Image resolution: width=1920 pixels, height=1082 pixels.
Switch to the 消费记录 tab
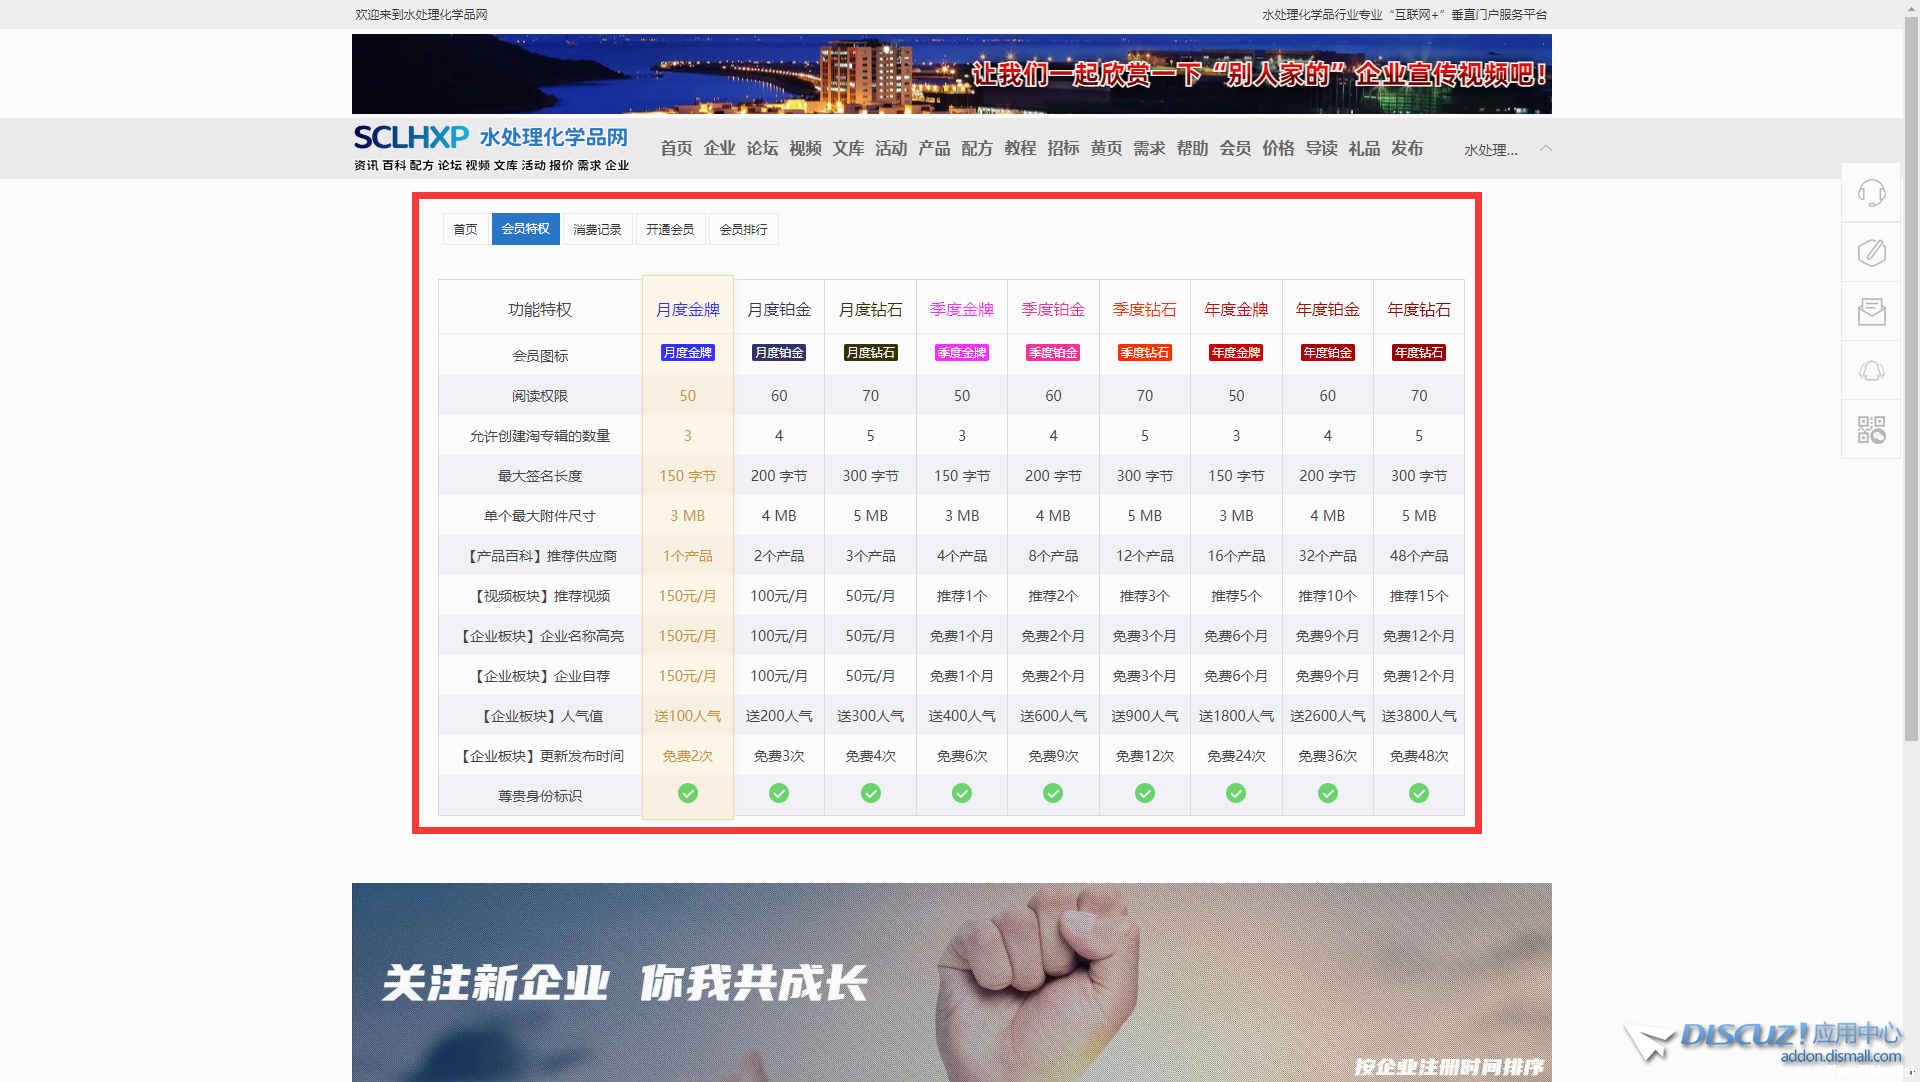click(x=597, y=229)
